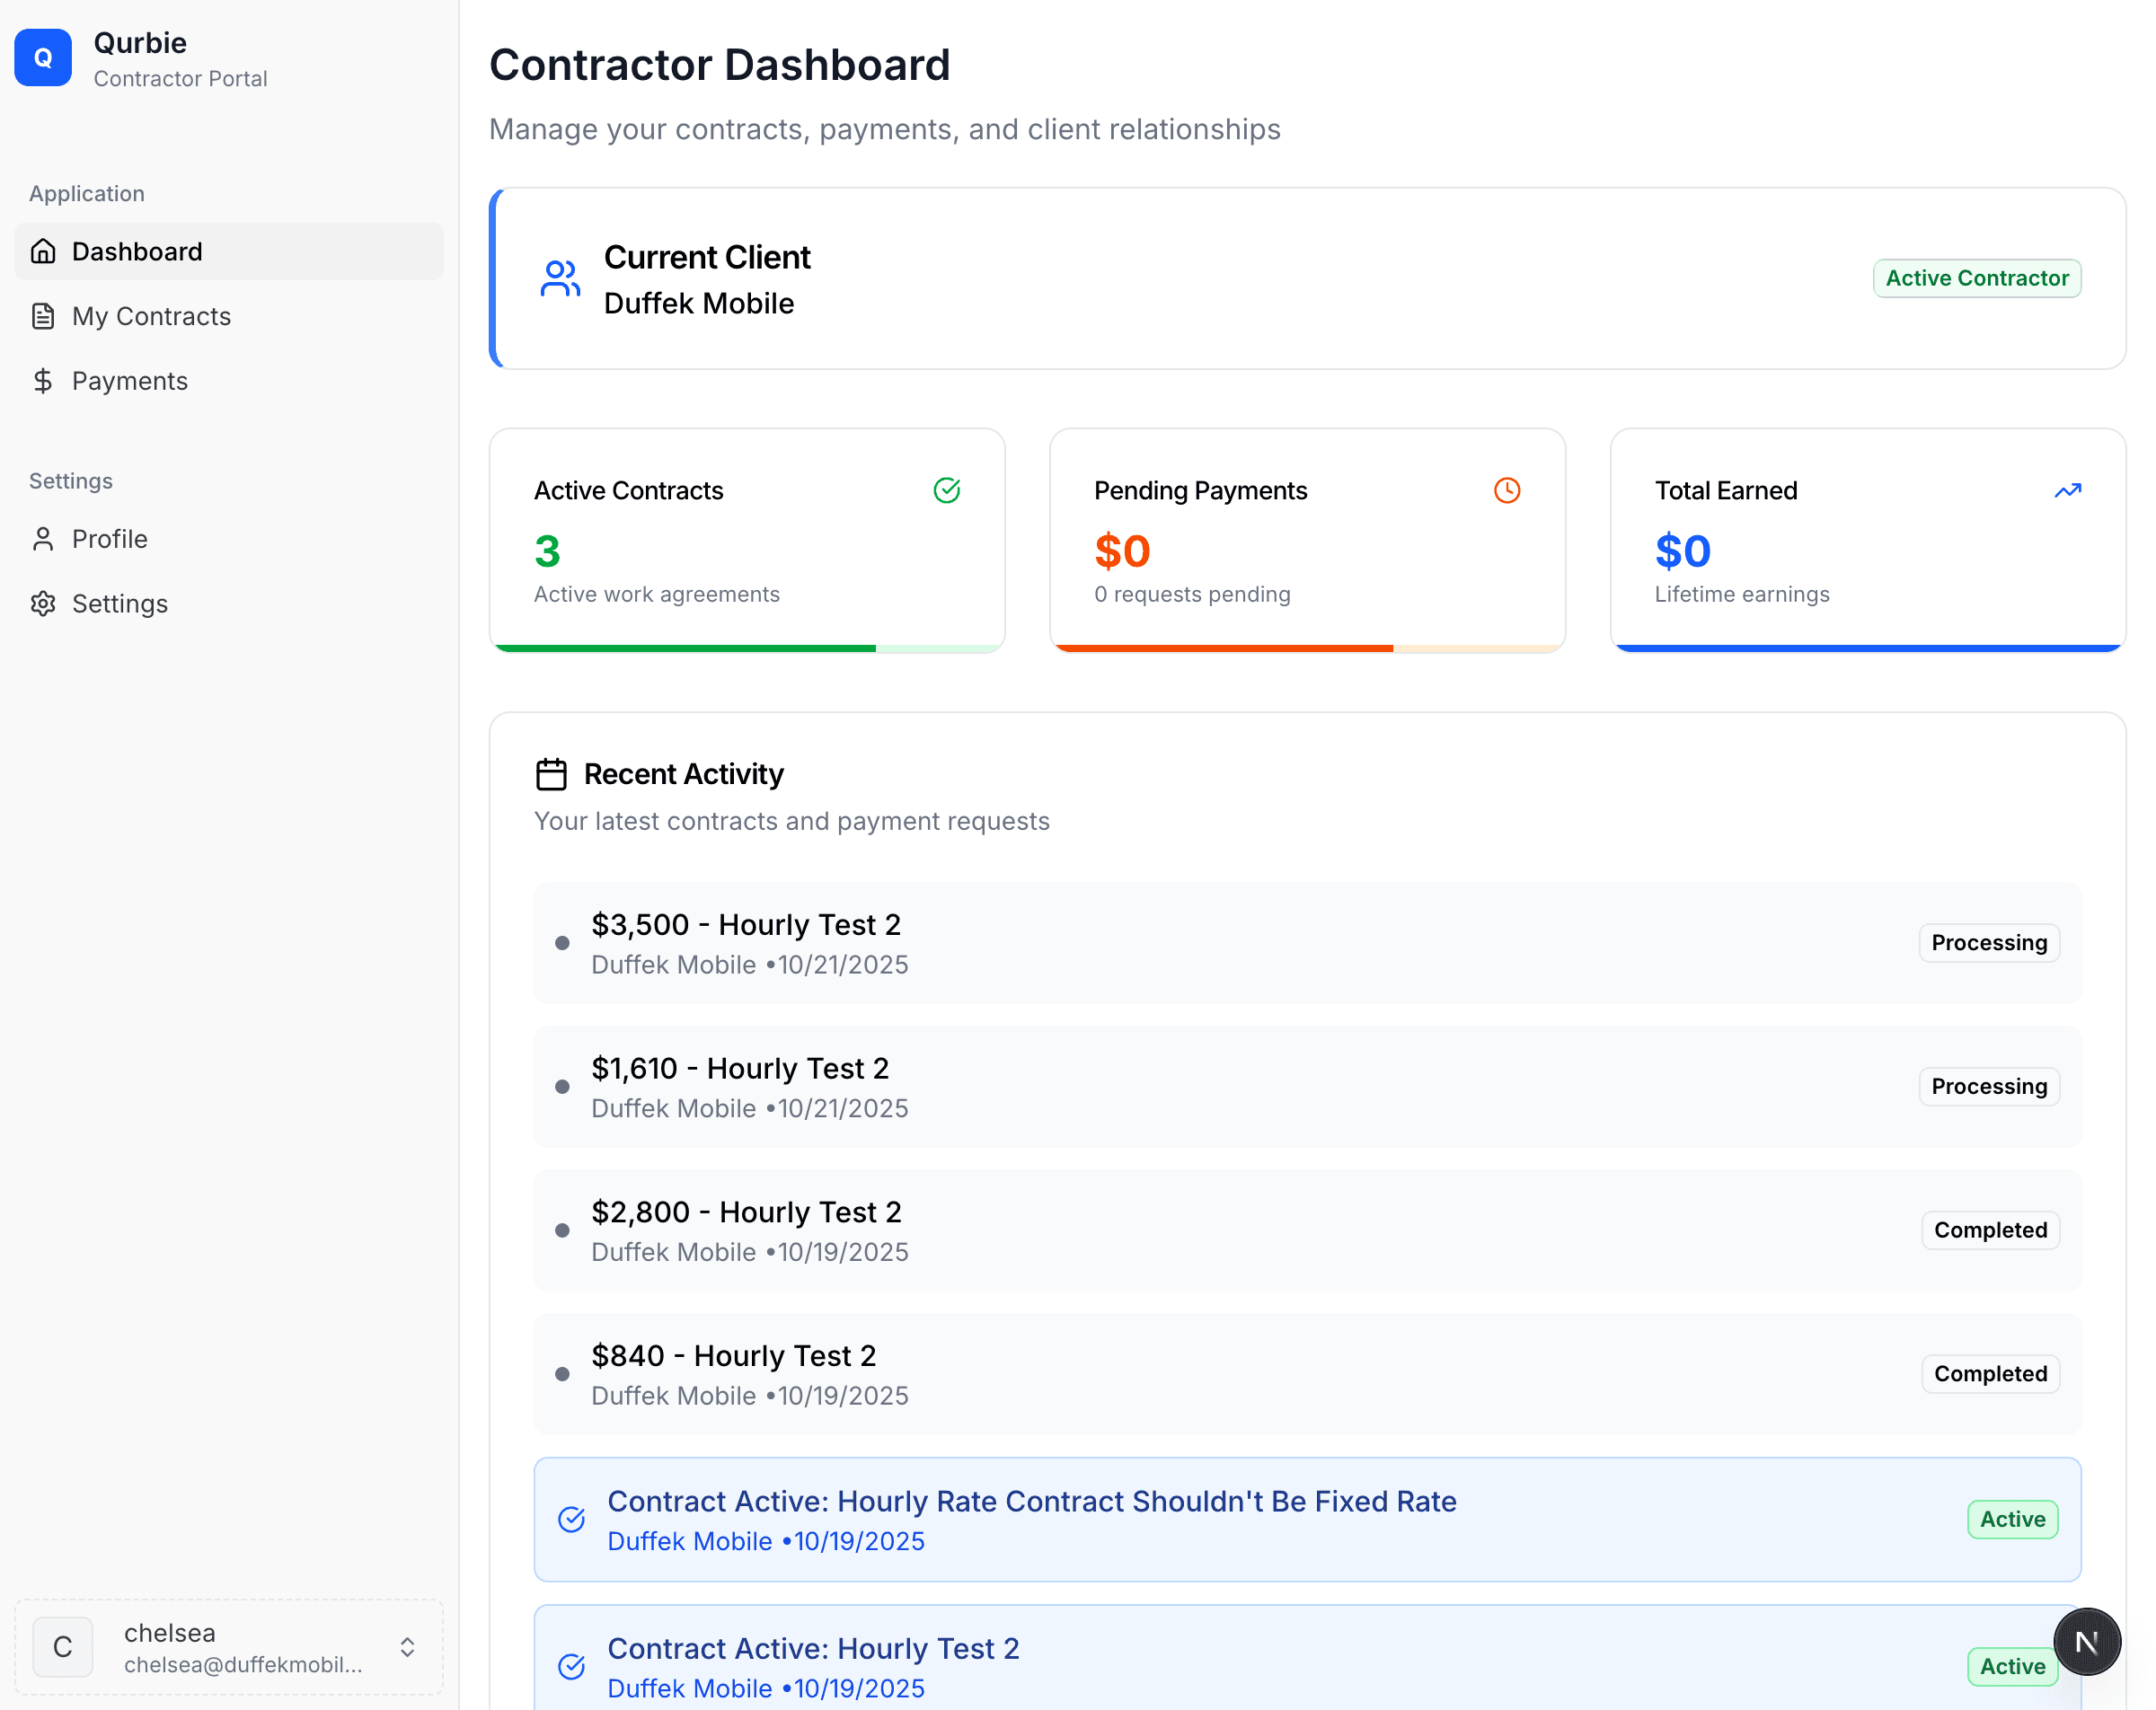
Task: Click the 0 requests pending text
Action: click(1192, 594)
